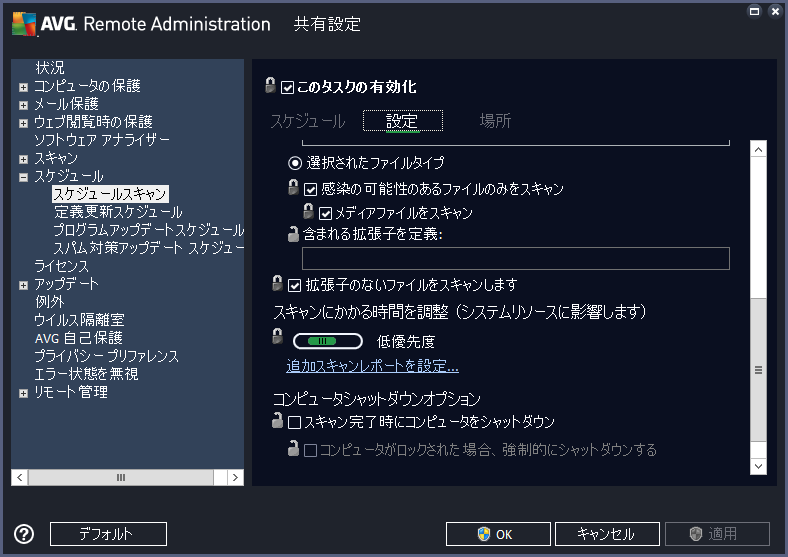The image size is (788, 557).
Task: Click the デフォルト button
Action: pyautogui.click(x=108, y=534)
